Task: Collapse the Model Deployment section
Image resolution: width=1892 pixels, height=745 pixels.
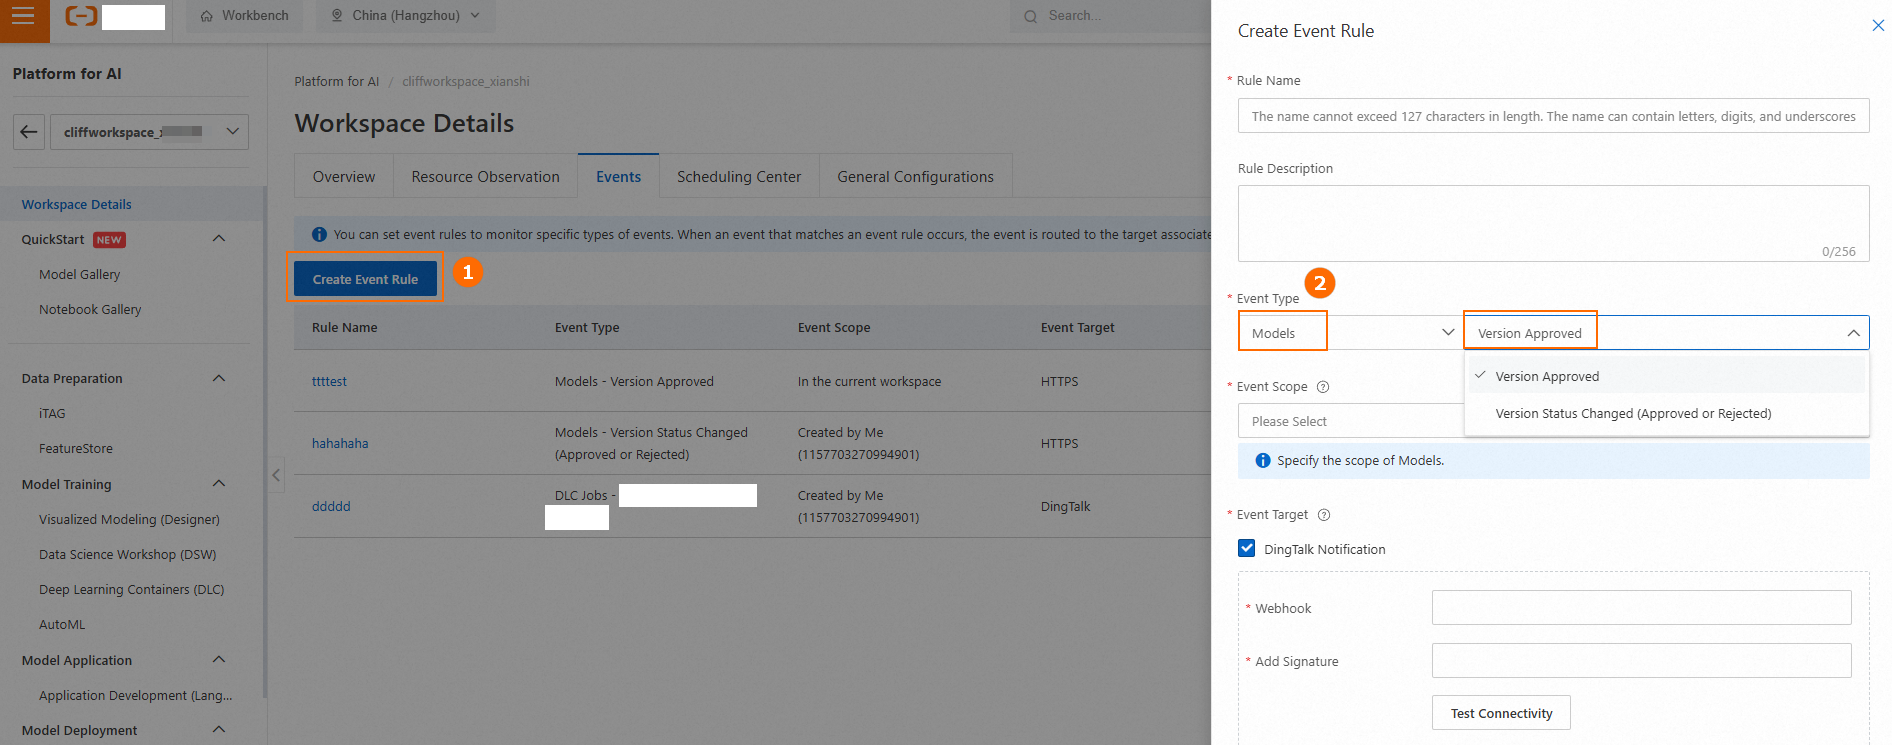Action: (219, 730)
